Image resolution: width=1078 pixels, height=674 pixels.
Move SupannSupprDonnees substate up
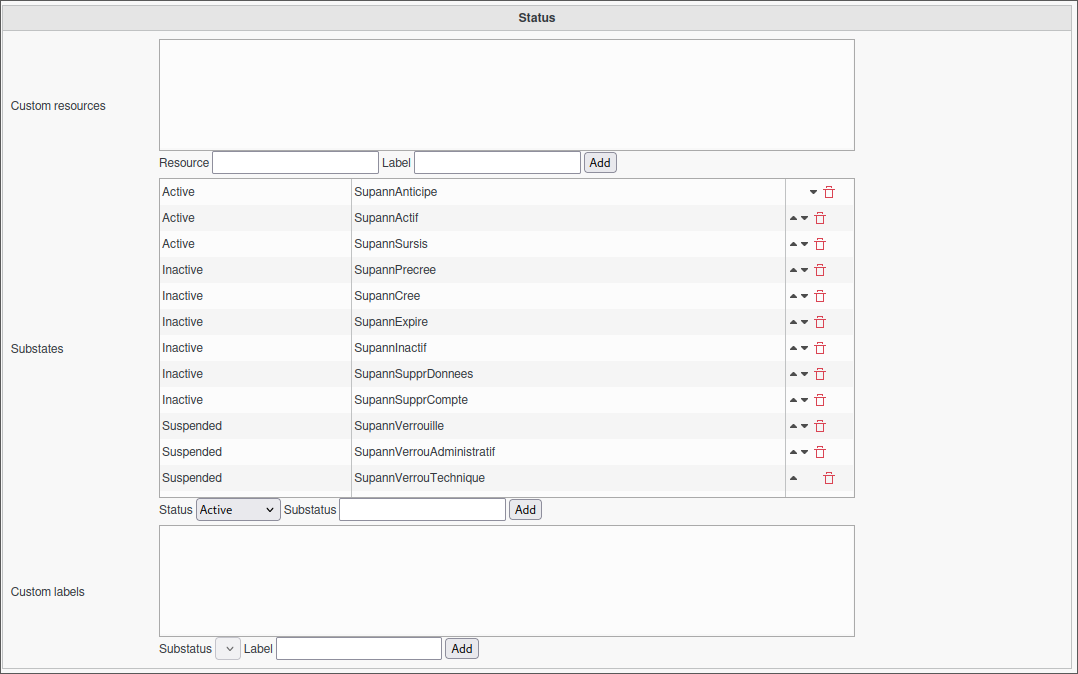point(793,374)
